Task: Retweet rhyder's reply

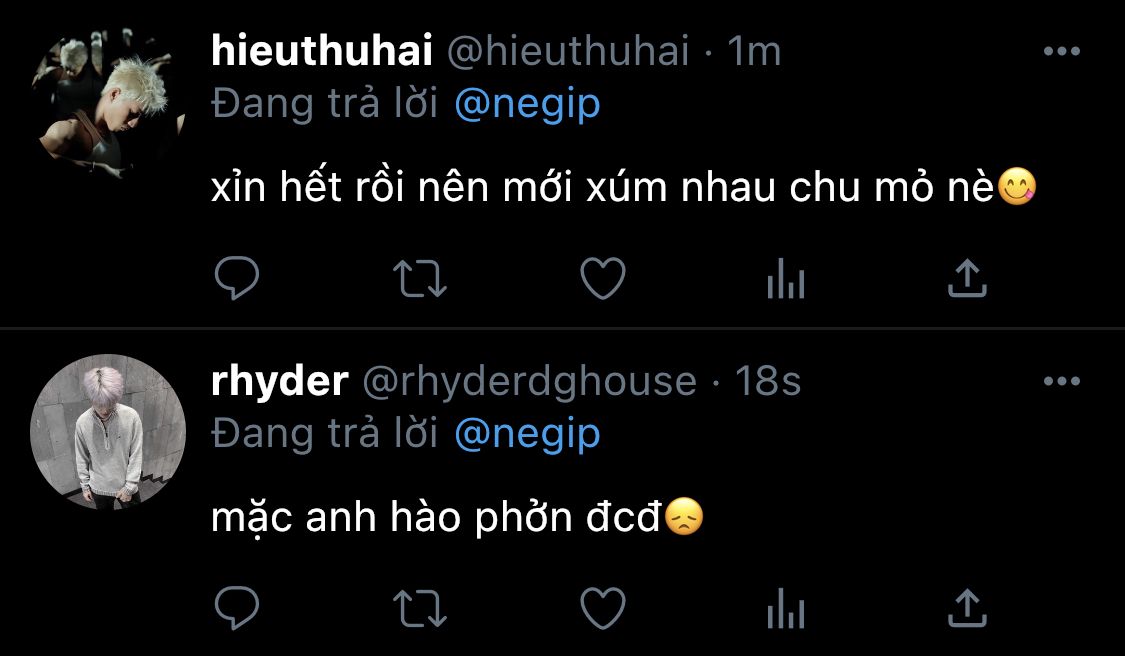Action: tap(420, 608)
